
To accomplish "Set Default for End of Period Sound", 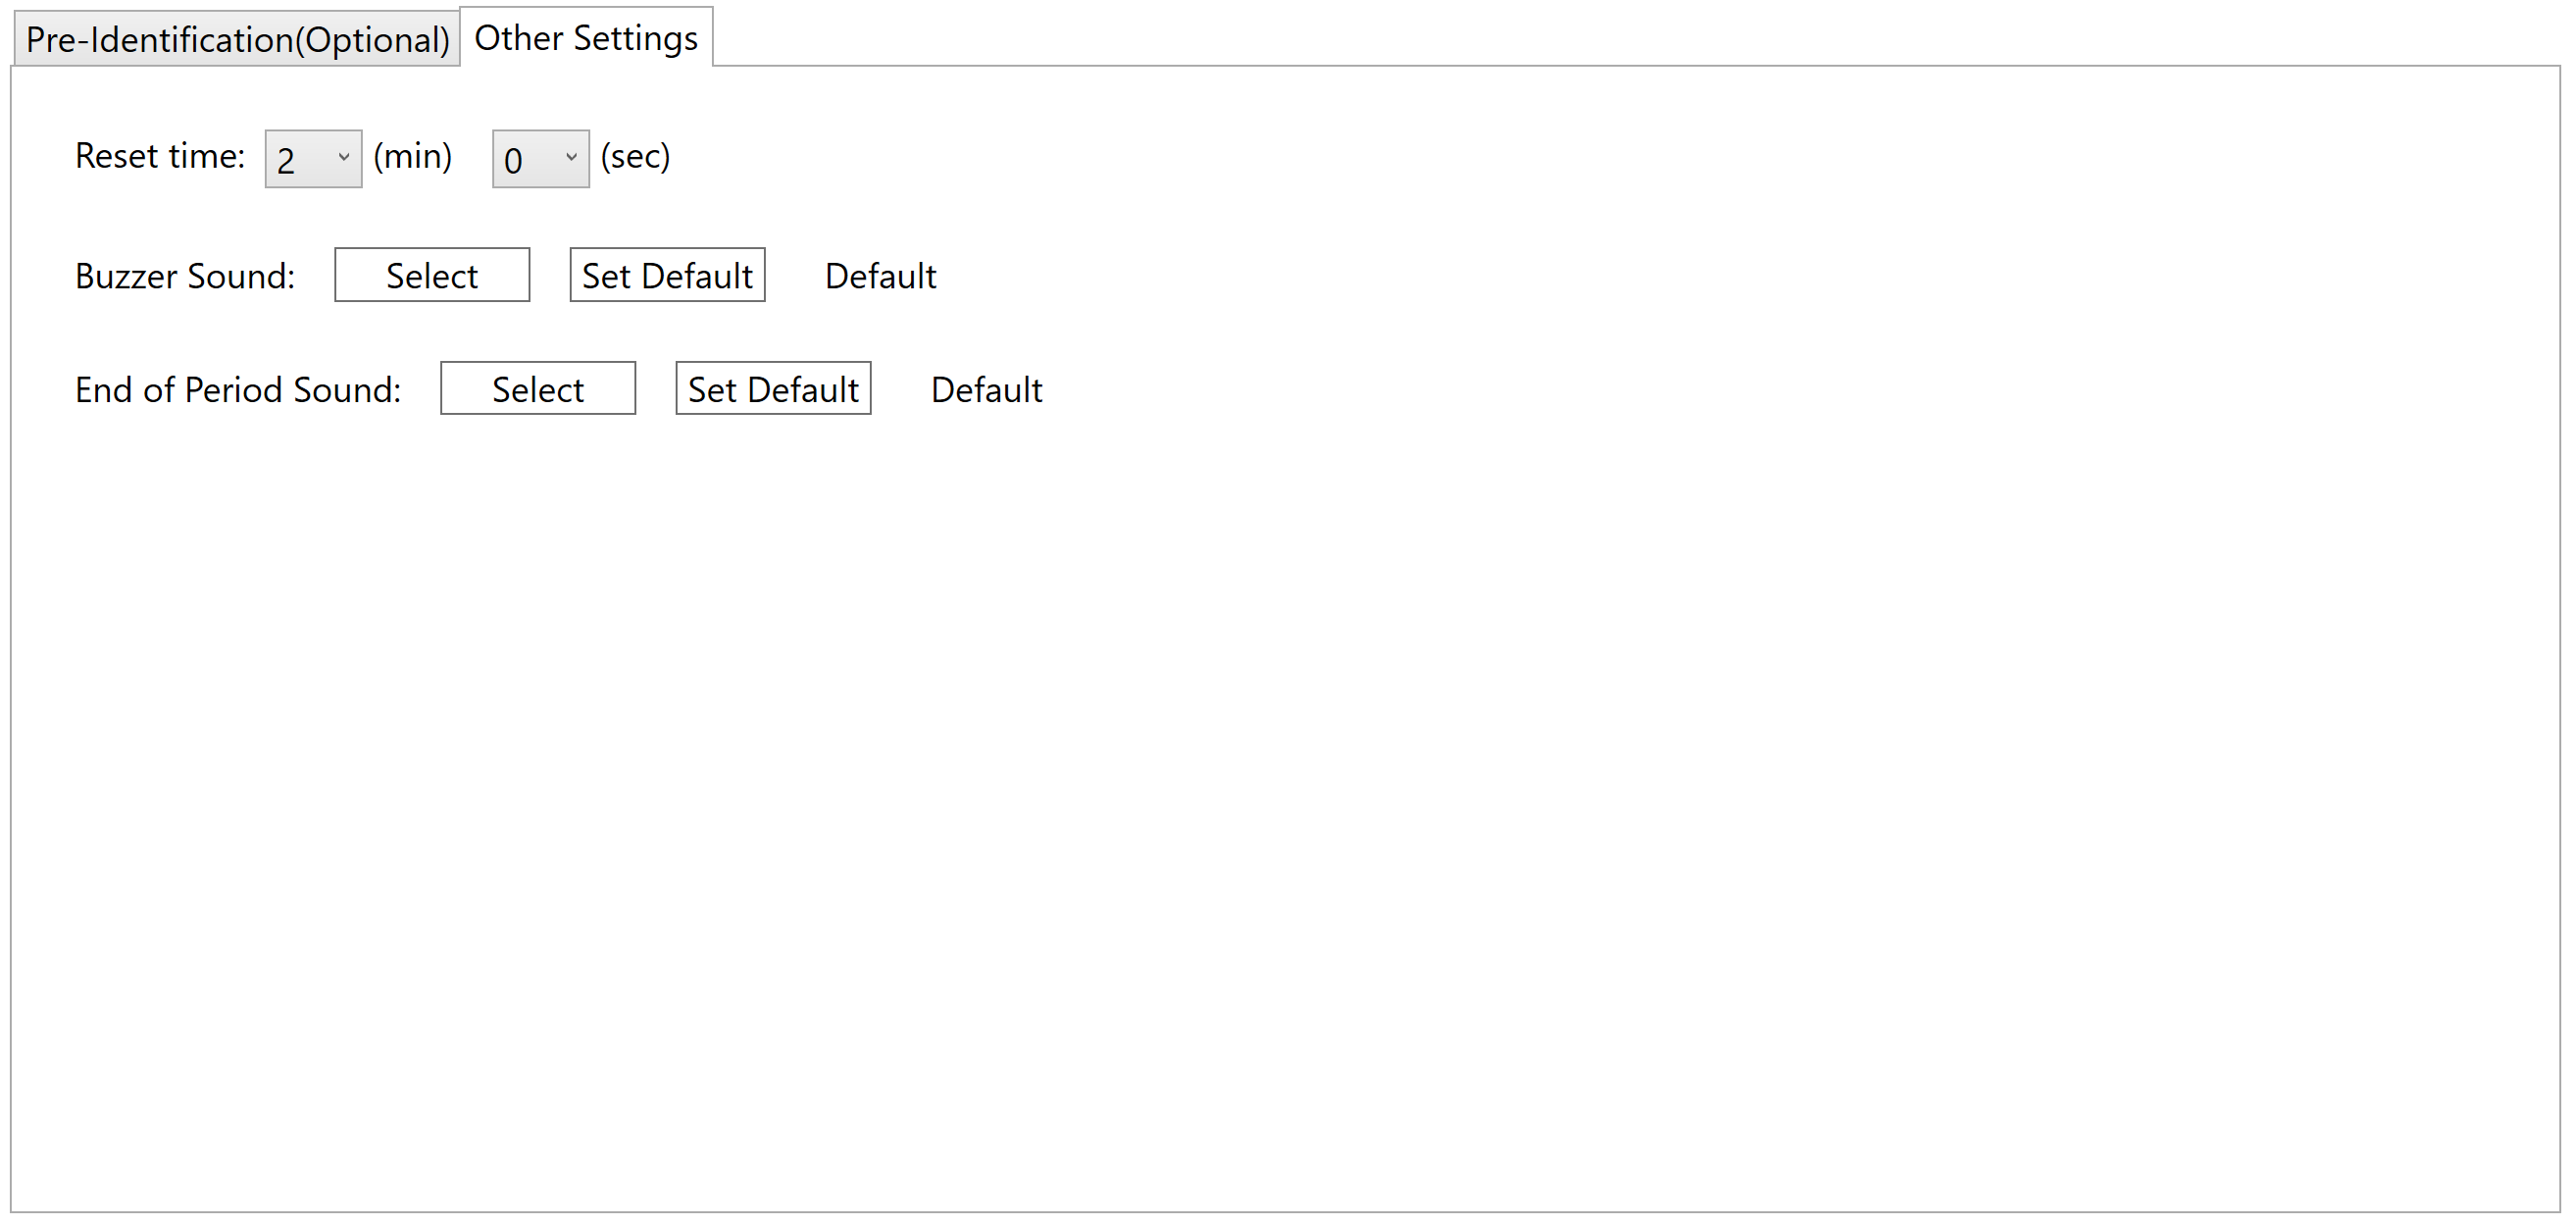I will click(x=773, y=388).
